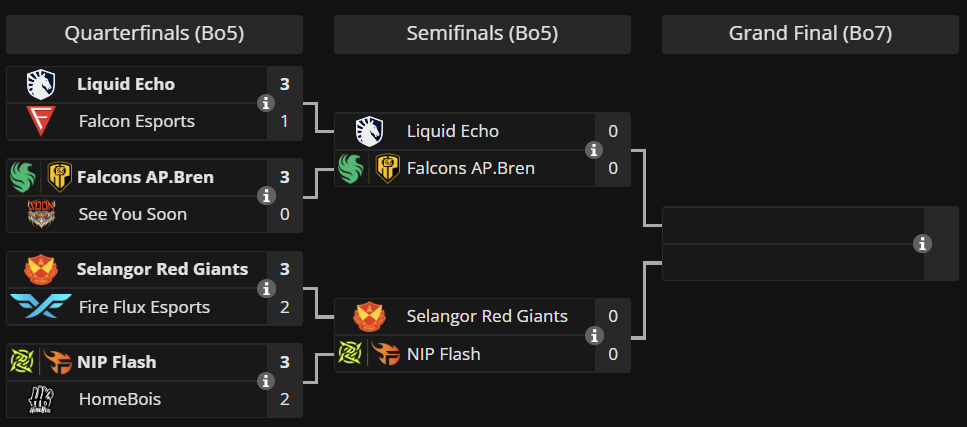Open info for Falcons AP.Bren vs See You Soon
Screen dimensions: 967x427
[266, 196]
